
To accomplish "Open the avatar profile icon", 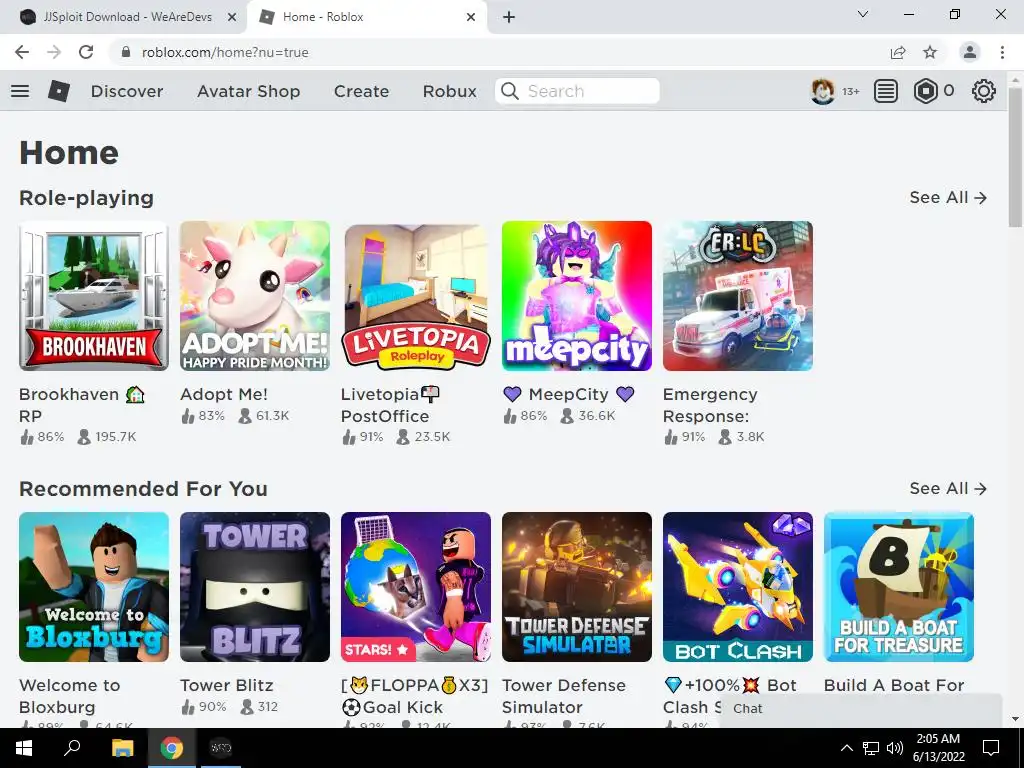I will (x=822, y=91).
